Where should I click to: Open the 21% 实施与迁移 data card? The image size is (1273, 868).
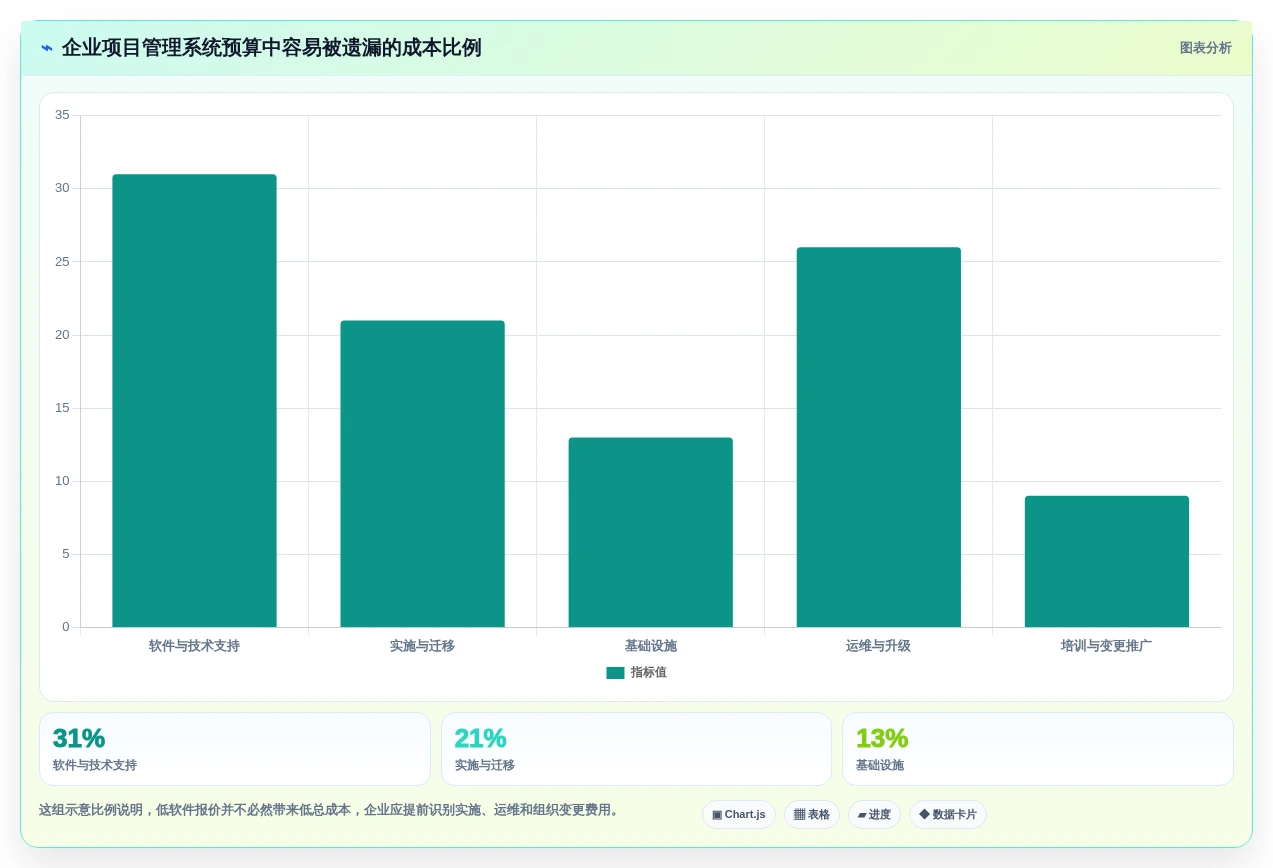click(636, 749)
